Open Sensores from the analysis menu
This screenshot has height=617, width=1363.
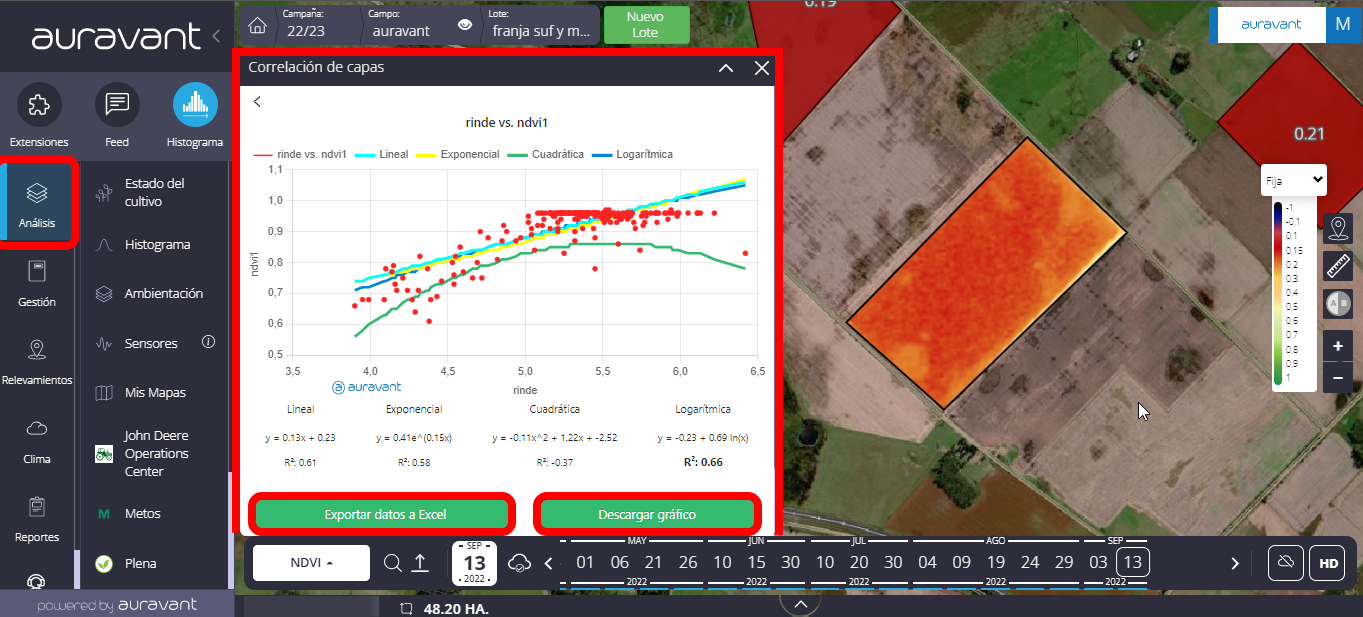(150, 344)
